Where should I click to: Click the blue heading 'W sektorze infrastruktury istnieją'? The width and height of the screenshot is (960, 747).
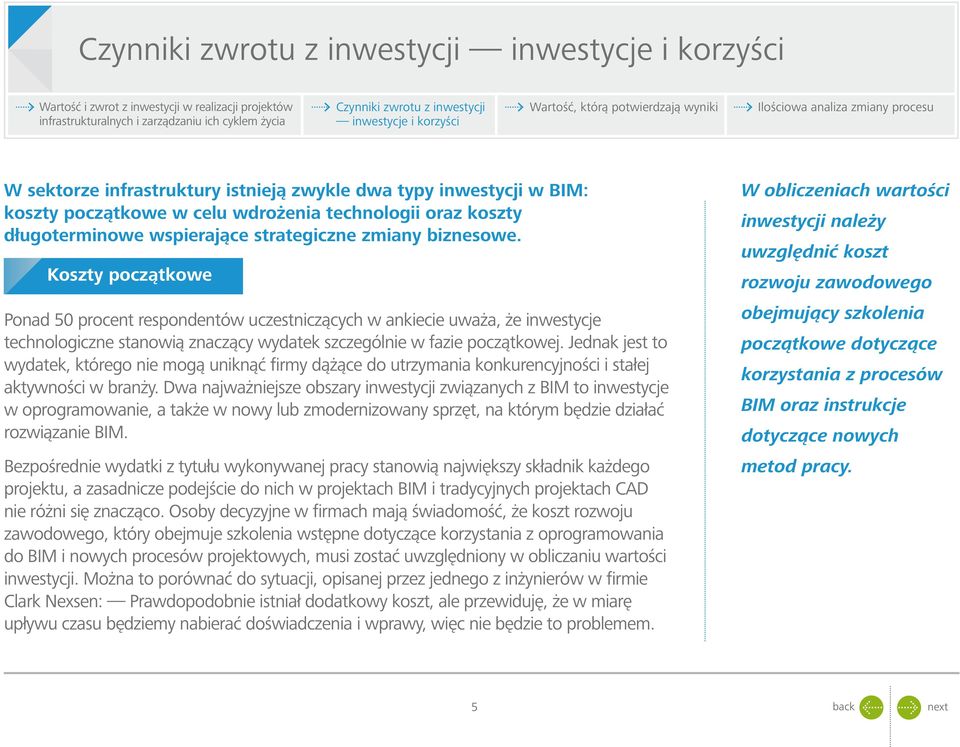click(x=296, y=212)
